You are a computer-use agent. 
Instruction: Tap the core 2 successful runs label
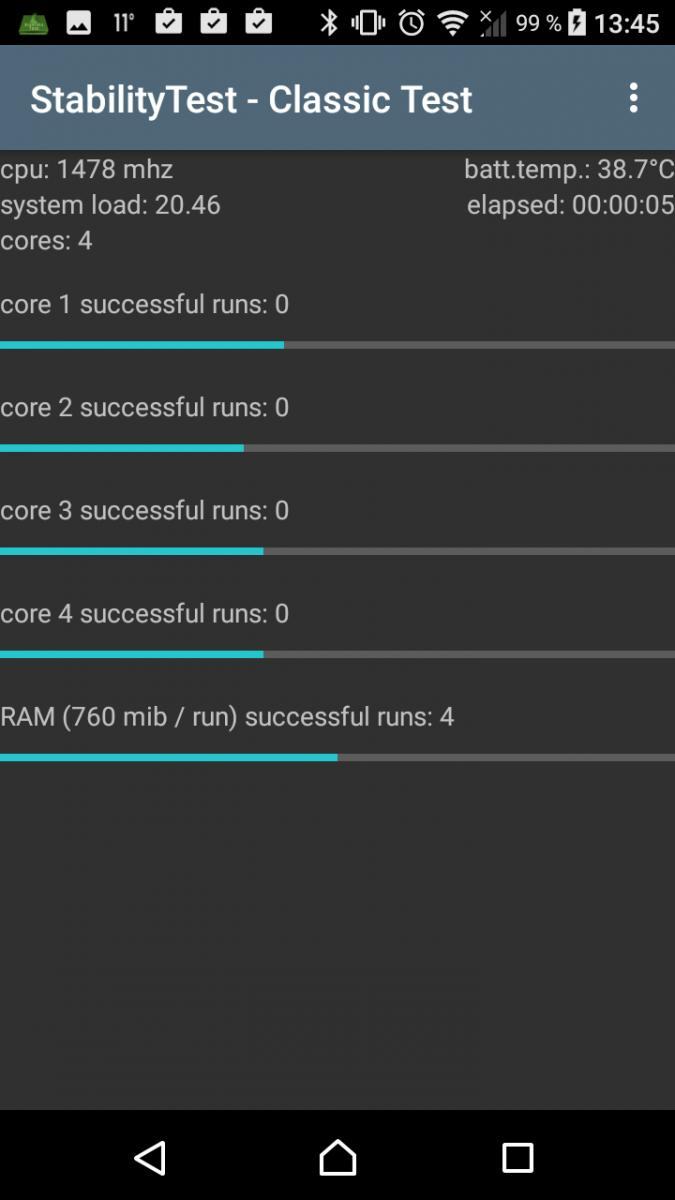145,407
